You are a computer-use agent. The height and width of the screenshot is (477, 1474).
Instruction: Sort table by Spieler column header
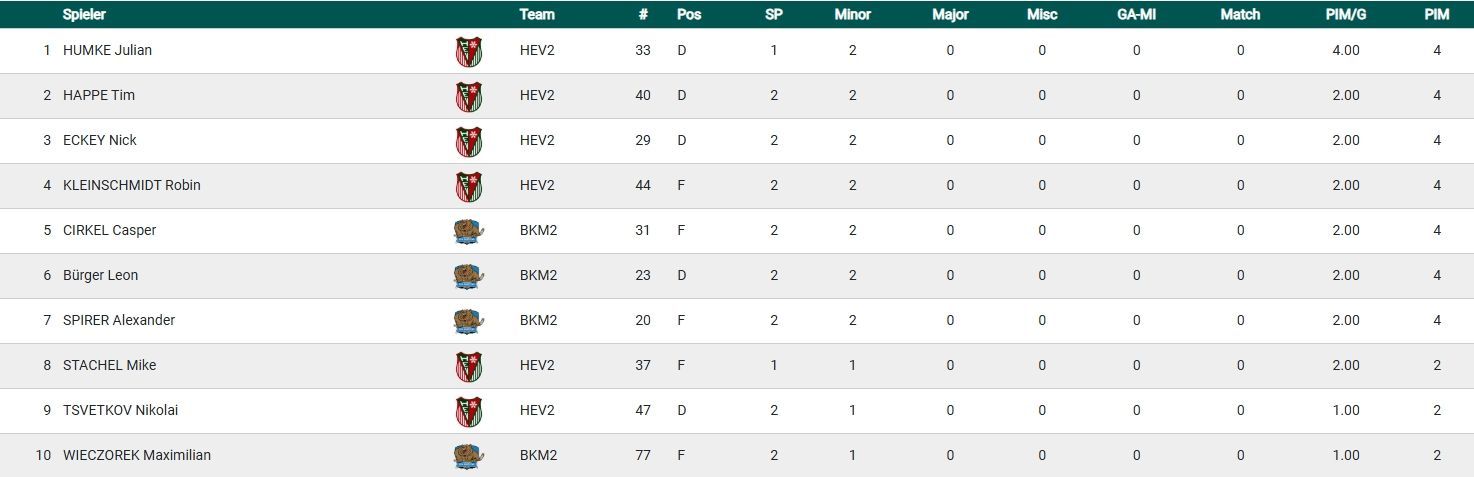(84, 15)
